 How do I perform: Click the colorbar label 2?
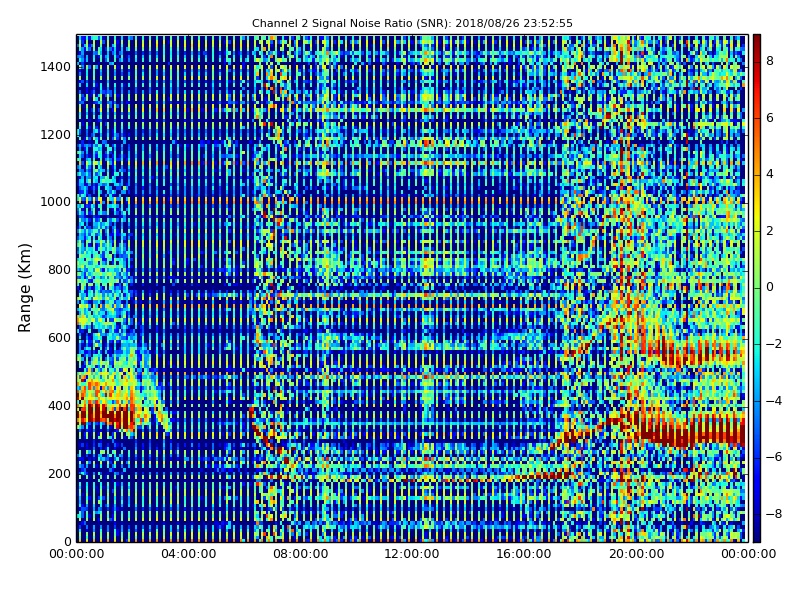click(770, 231)
